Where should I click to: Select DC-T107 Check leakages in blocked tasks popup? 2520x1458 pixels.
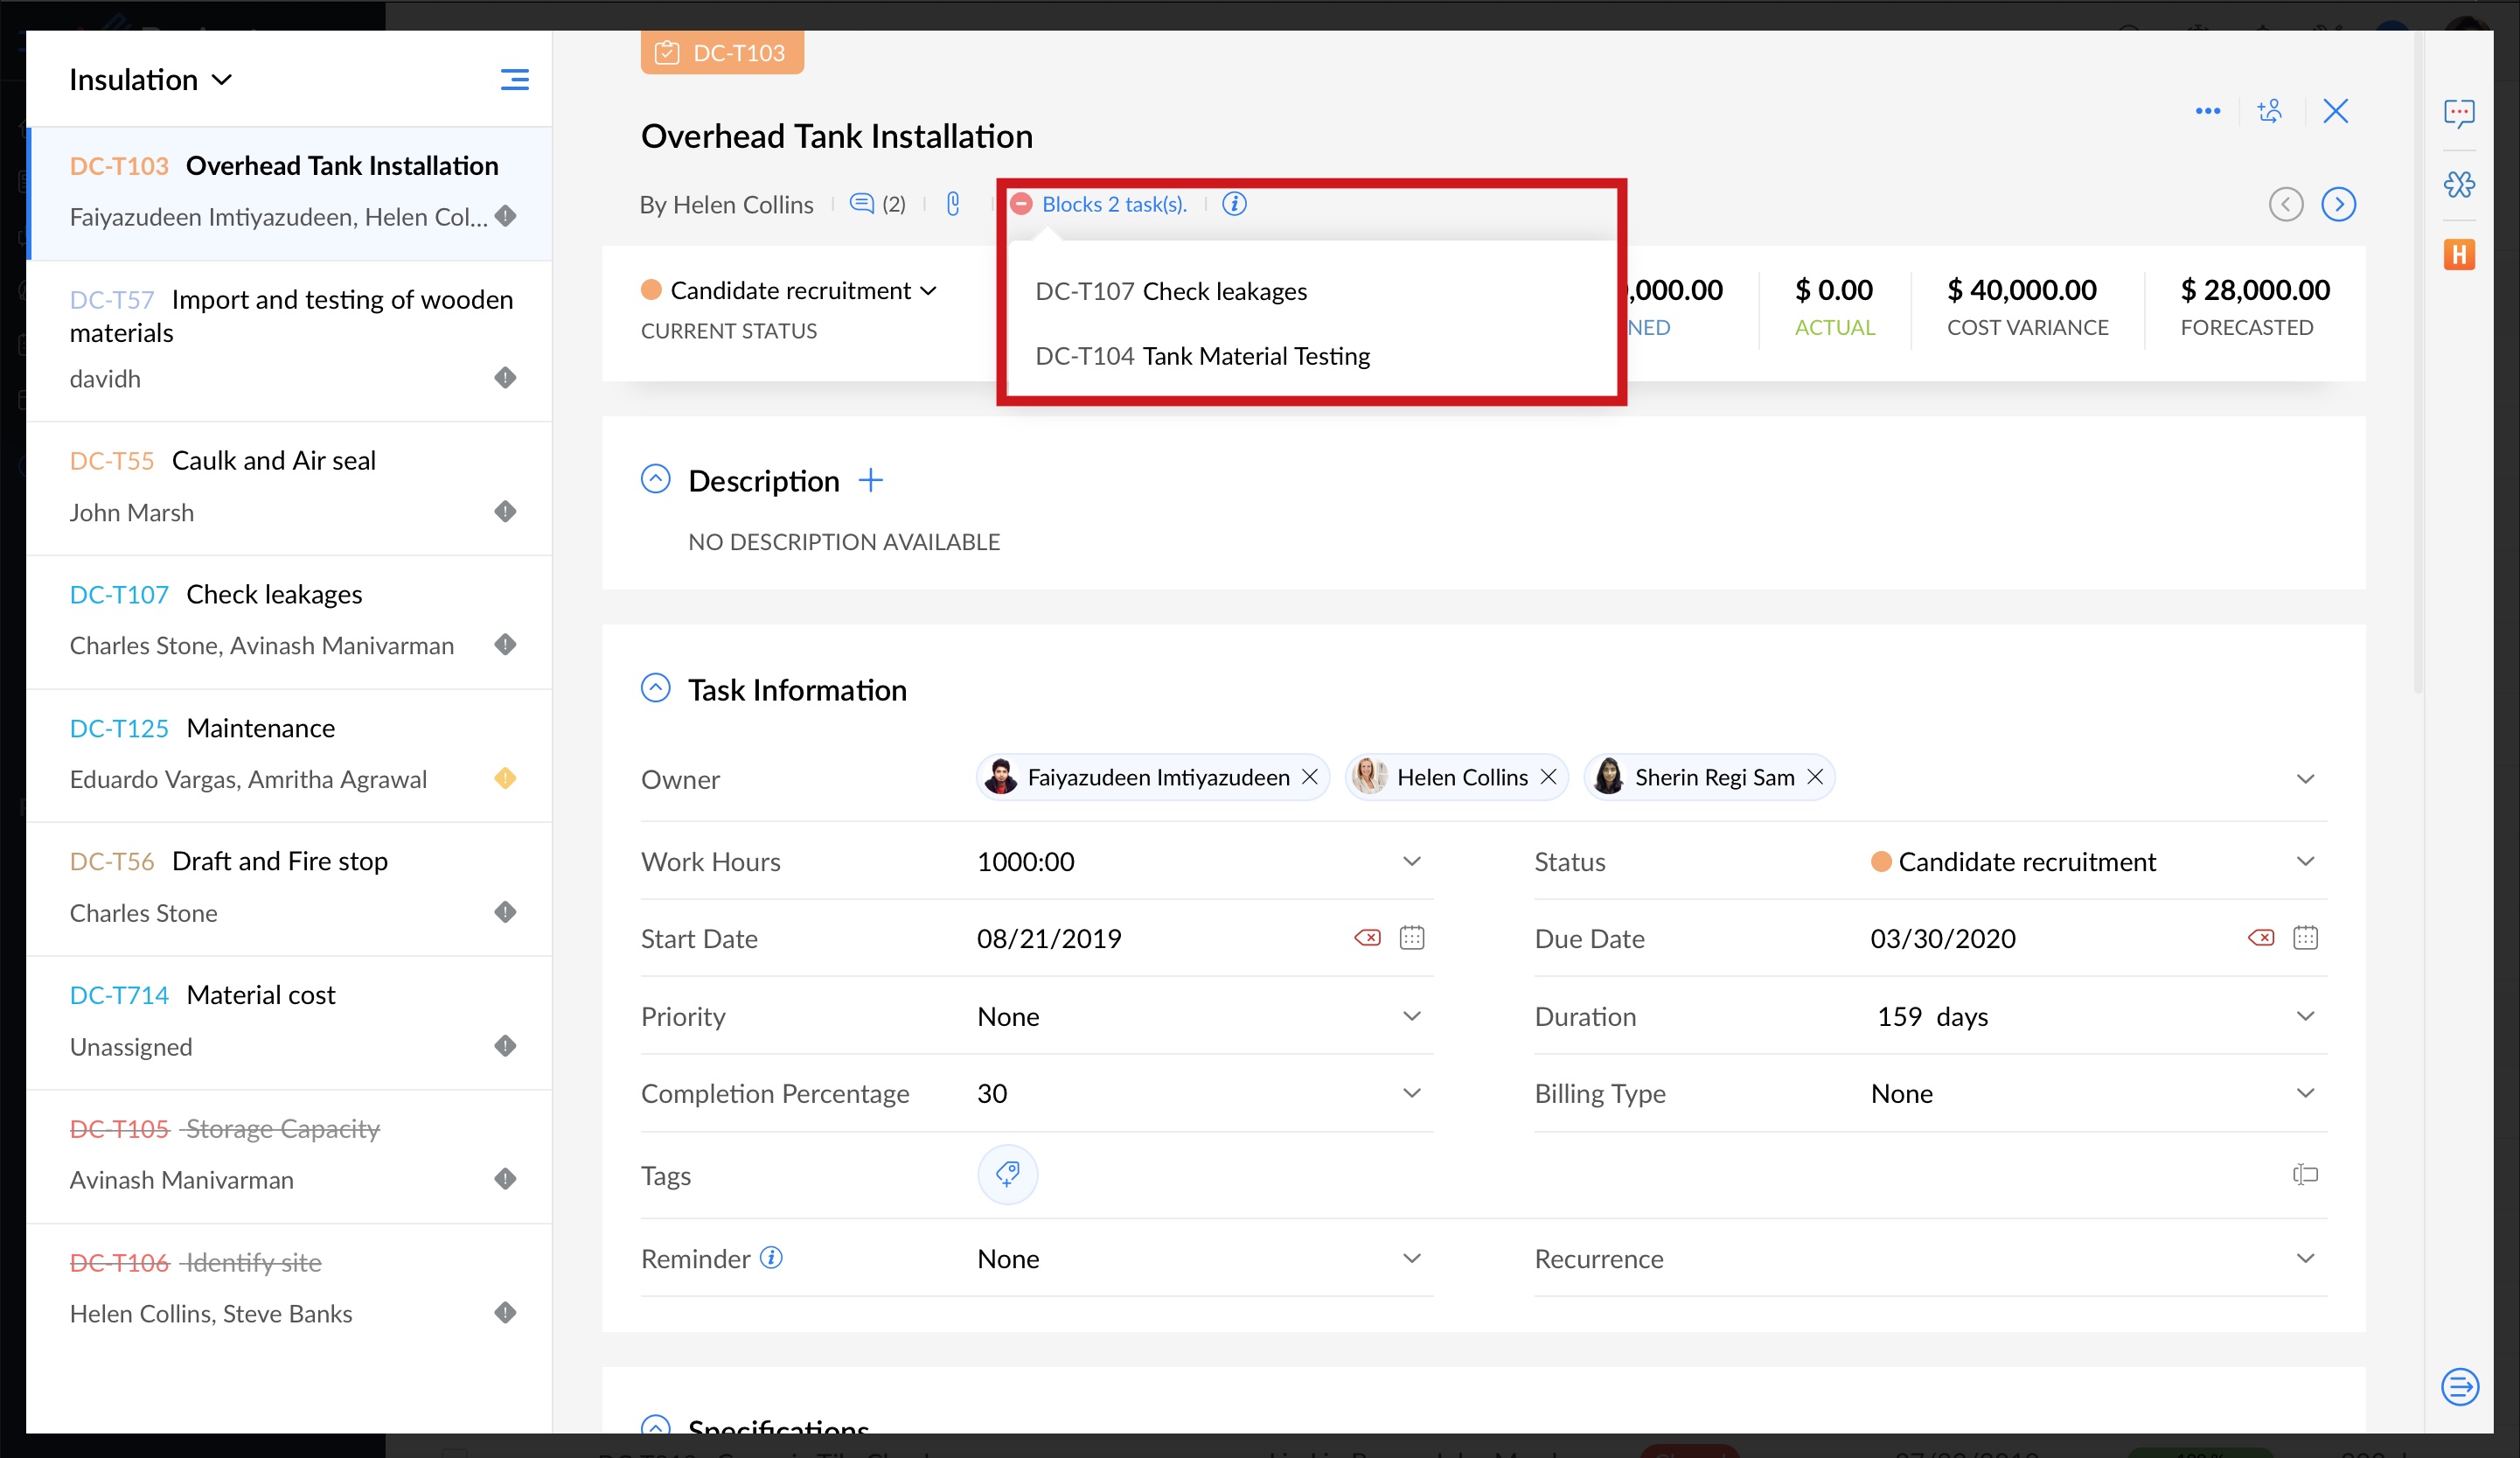[1170, 291]
